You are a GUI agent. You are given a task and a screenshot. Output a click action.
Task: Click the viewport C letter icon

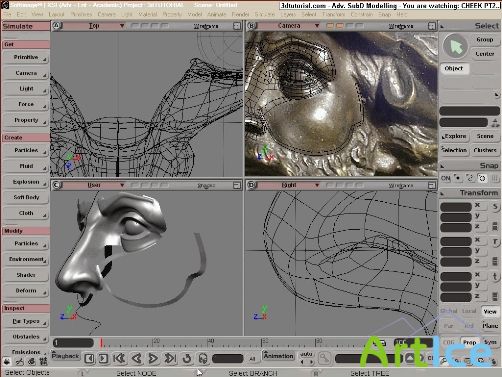(57, 185)
